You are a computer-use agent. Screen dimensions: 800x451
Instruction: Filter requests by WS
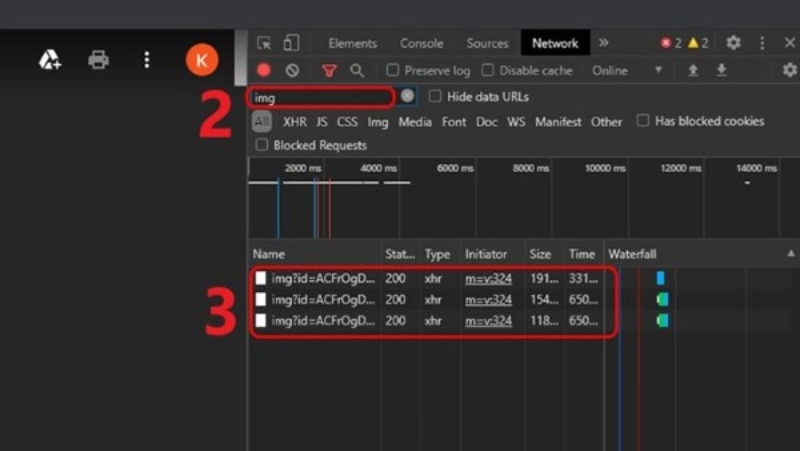(x=516, y=122)
